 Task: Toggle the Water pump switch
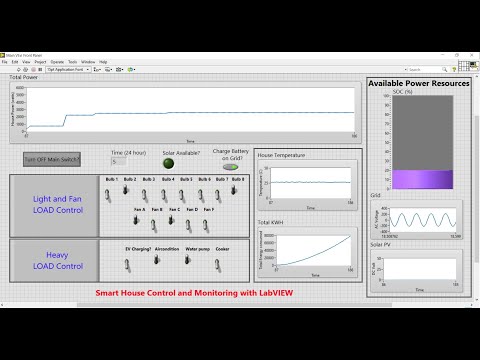[187, 259]
